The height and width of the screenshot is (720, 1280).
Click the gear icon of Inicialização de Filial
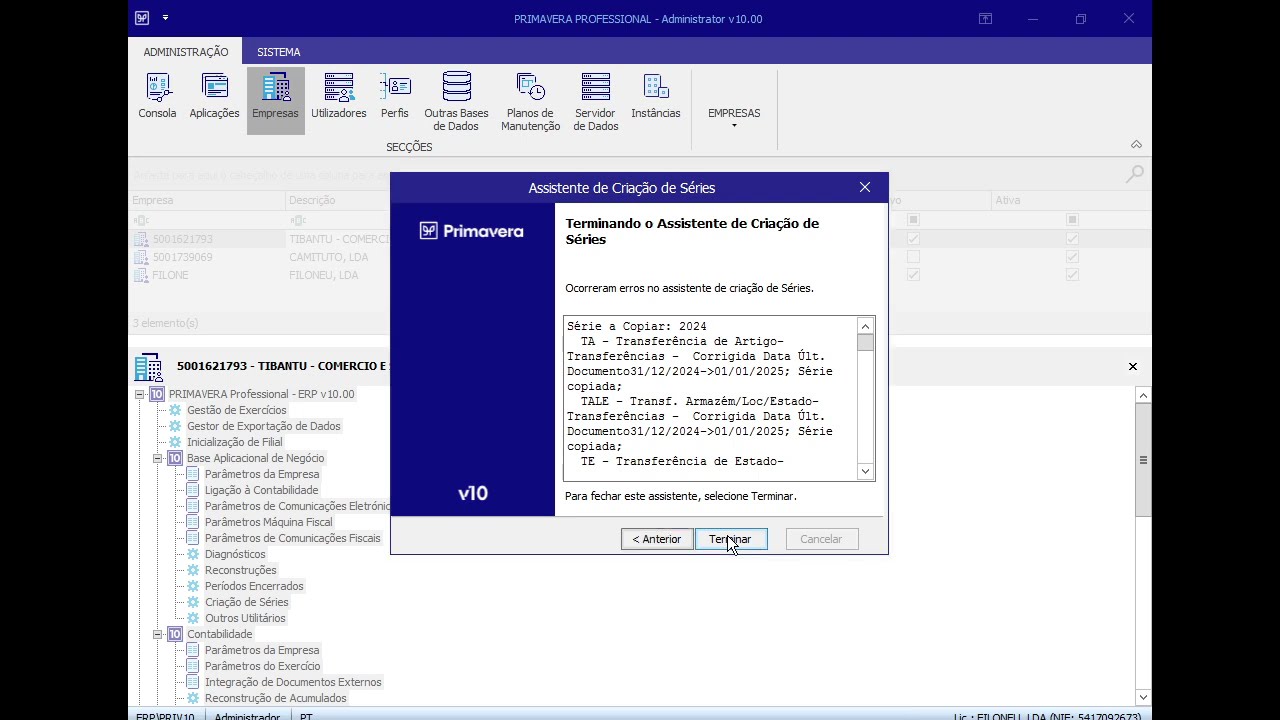click(x=175, y=442)
